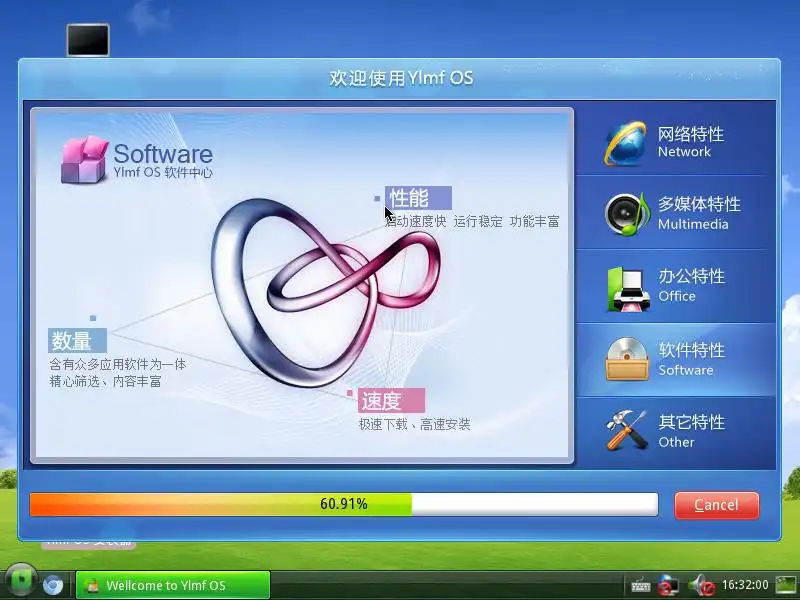The width and height of the screenshot is (800, 600).
Task: Switch to the Office features tab
Action: [676, 286]
